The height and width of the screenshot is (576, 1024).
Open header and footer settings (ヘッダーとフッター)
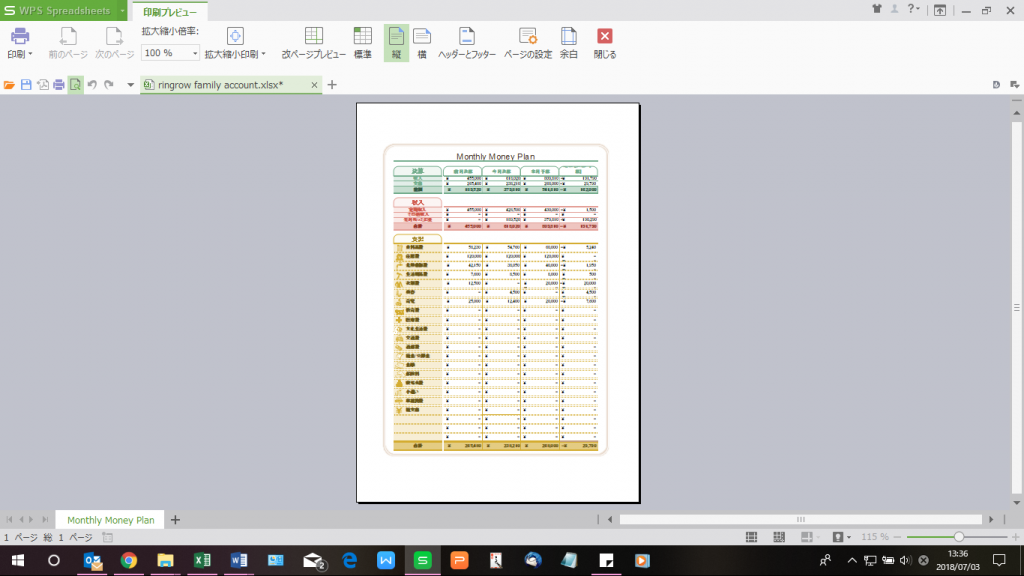[466, 40]
